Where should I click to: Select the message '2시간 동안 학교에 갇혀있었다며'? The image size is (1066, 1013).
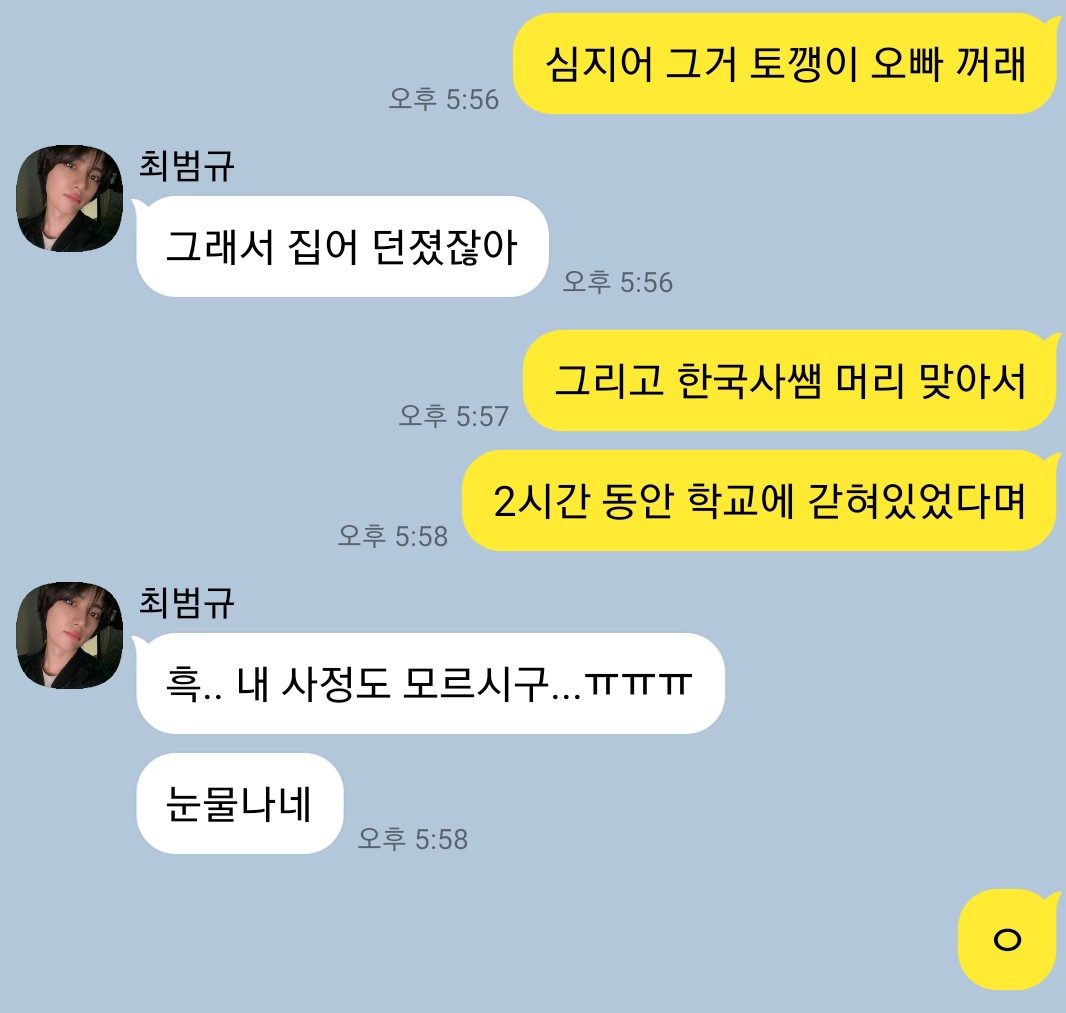click(759, 500)
